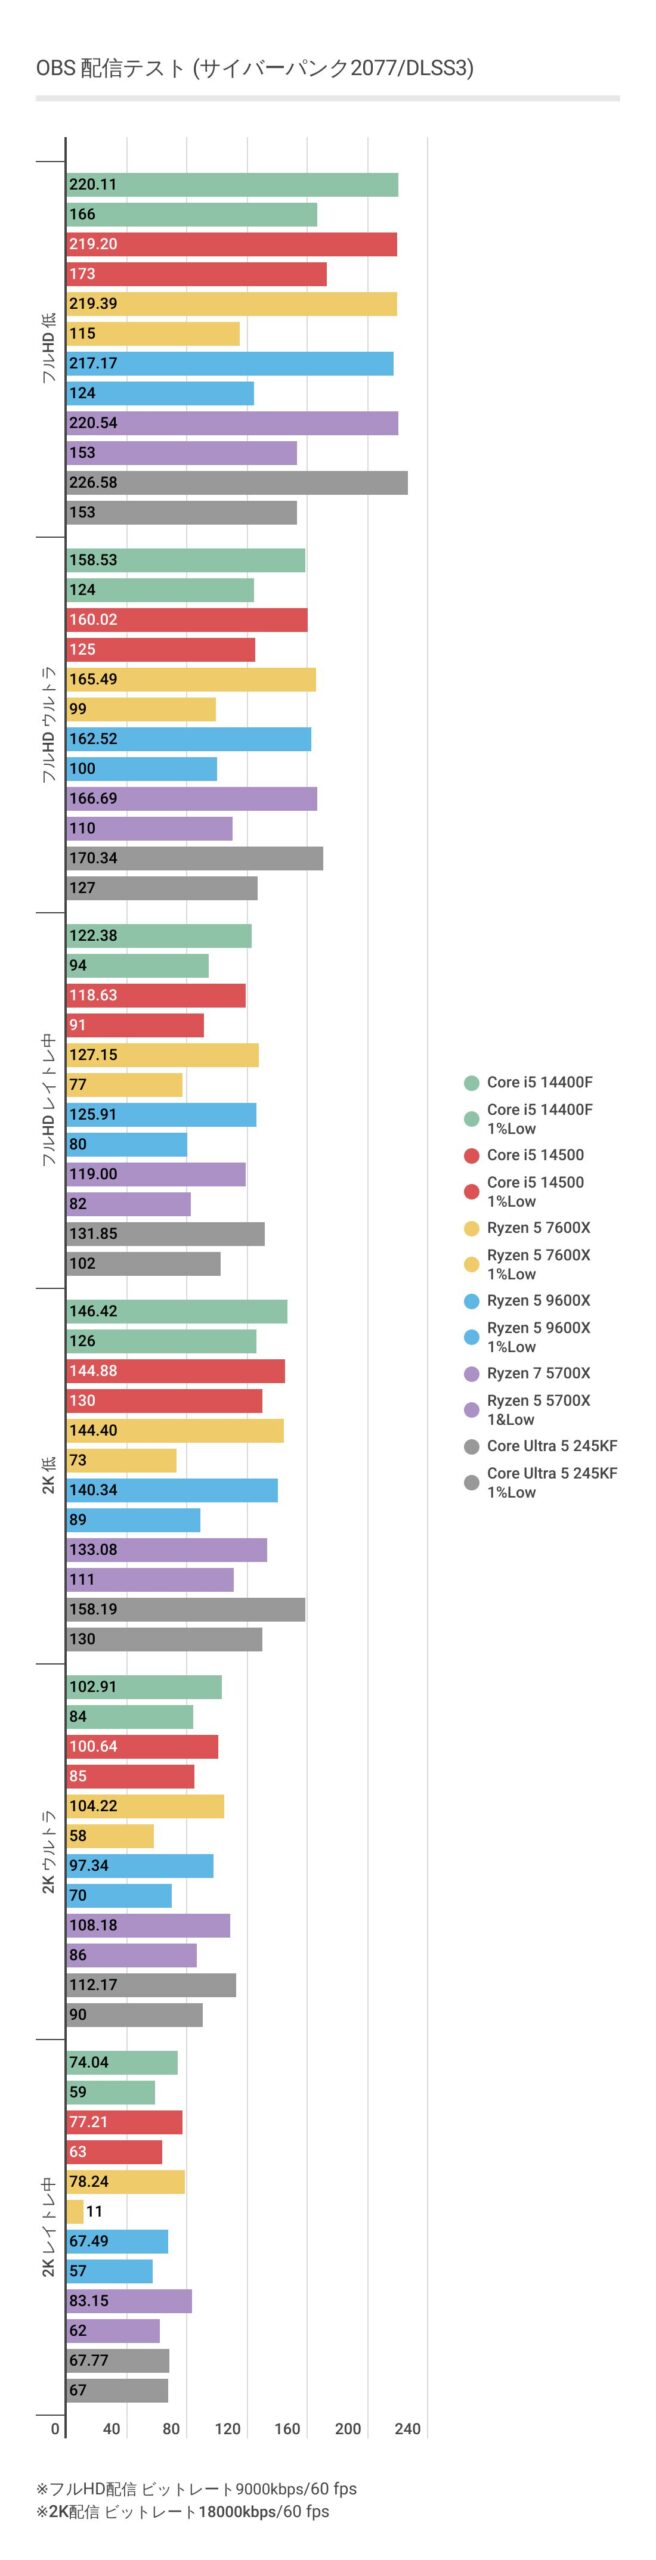Viewport: 656px width, 2560px height.
Task: Click the 240 tick on the horizontal axis
Action: pos(407,2428)
